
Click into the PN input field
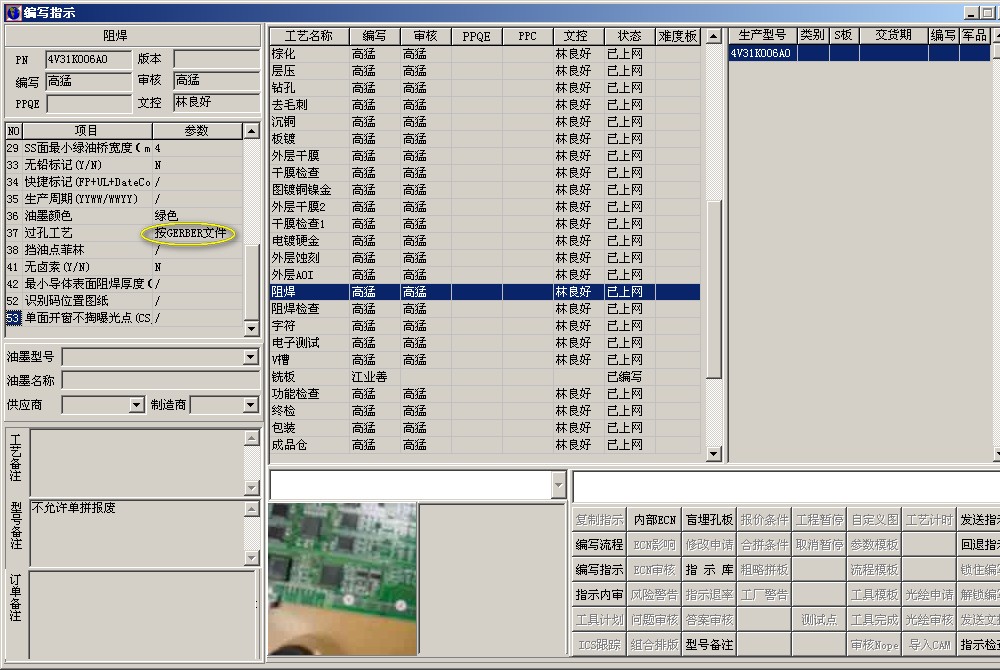[x=88, y=60]
